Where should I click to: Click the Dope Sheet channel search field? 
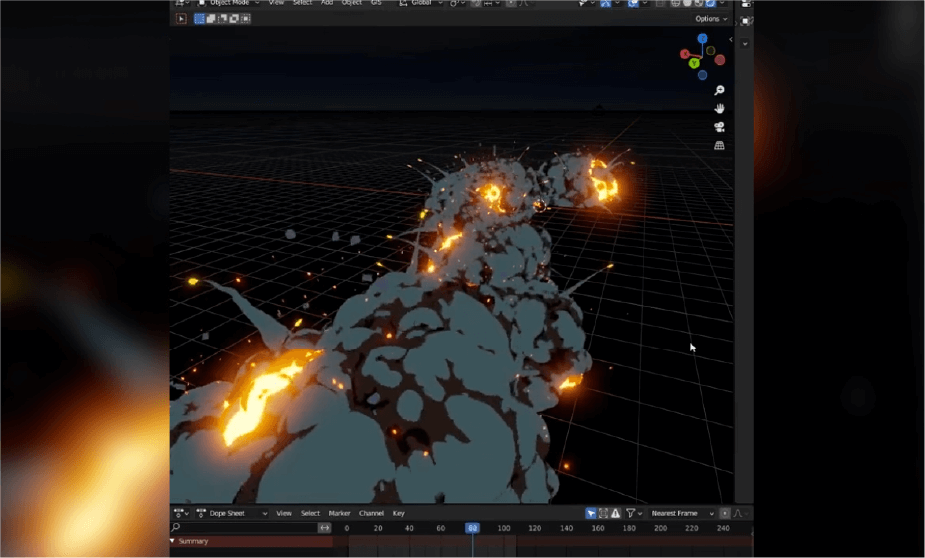click(x=245, y=528)
